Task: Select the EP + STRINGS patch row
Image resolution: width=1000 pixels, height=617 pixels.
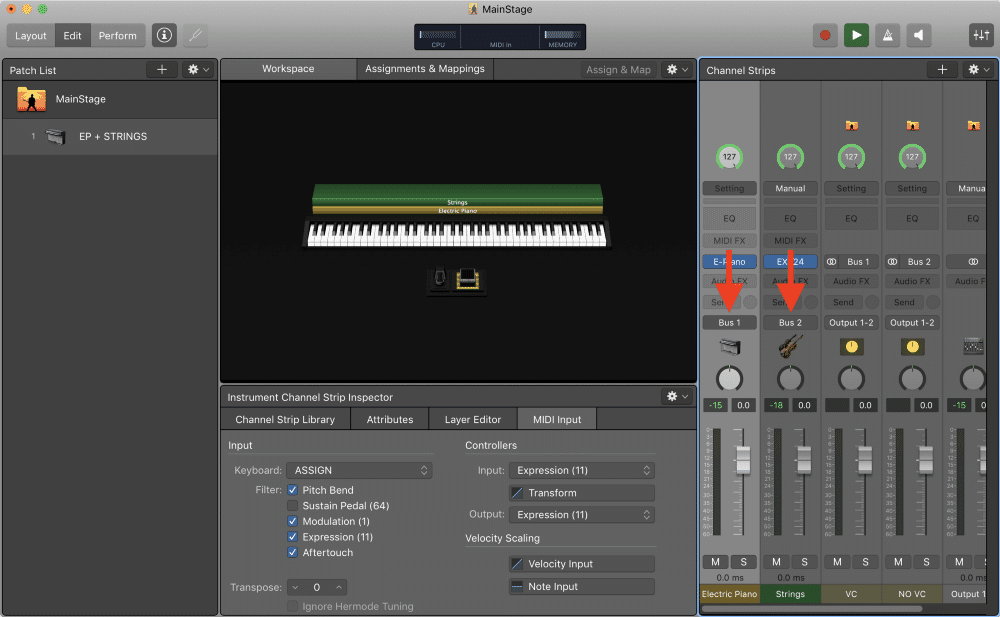Action: point(110,137)
